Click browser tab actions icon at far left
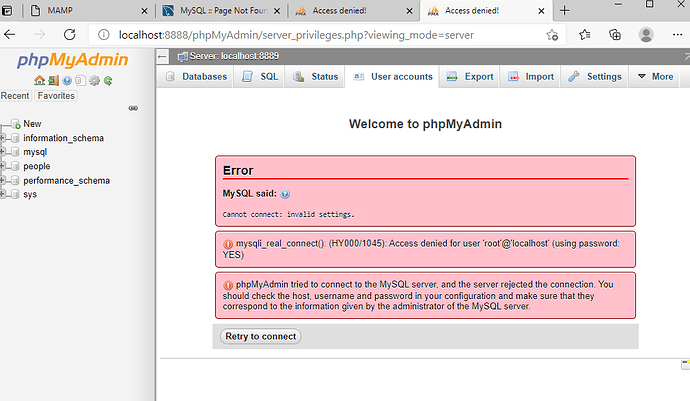The image size is (690, 401). tap(7, 11)
